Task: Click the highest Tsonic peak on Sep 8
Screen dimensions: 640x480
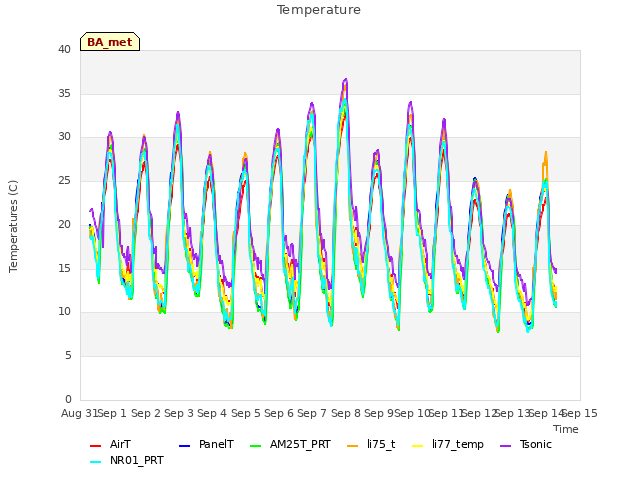Action: coord(346,79)
